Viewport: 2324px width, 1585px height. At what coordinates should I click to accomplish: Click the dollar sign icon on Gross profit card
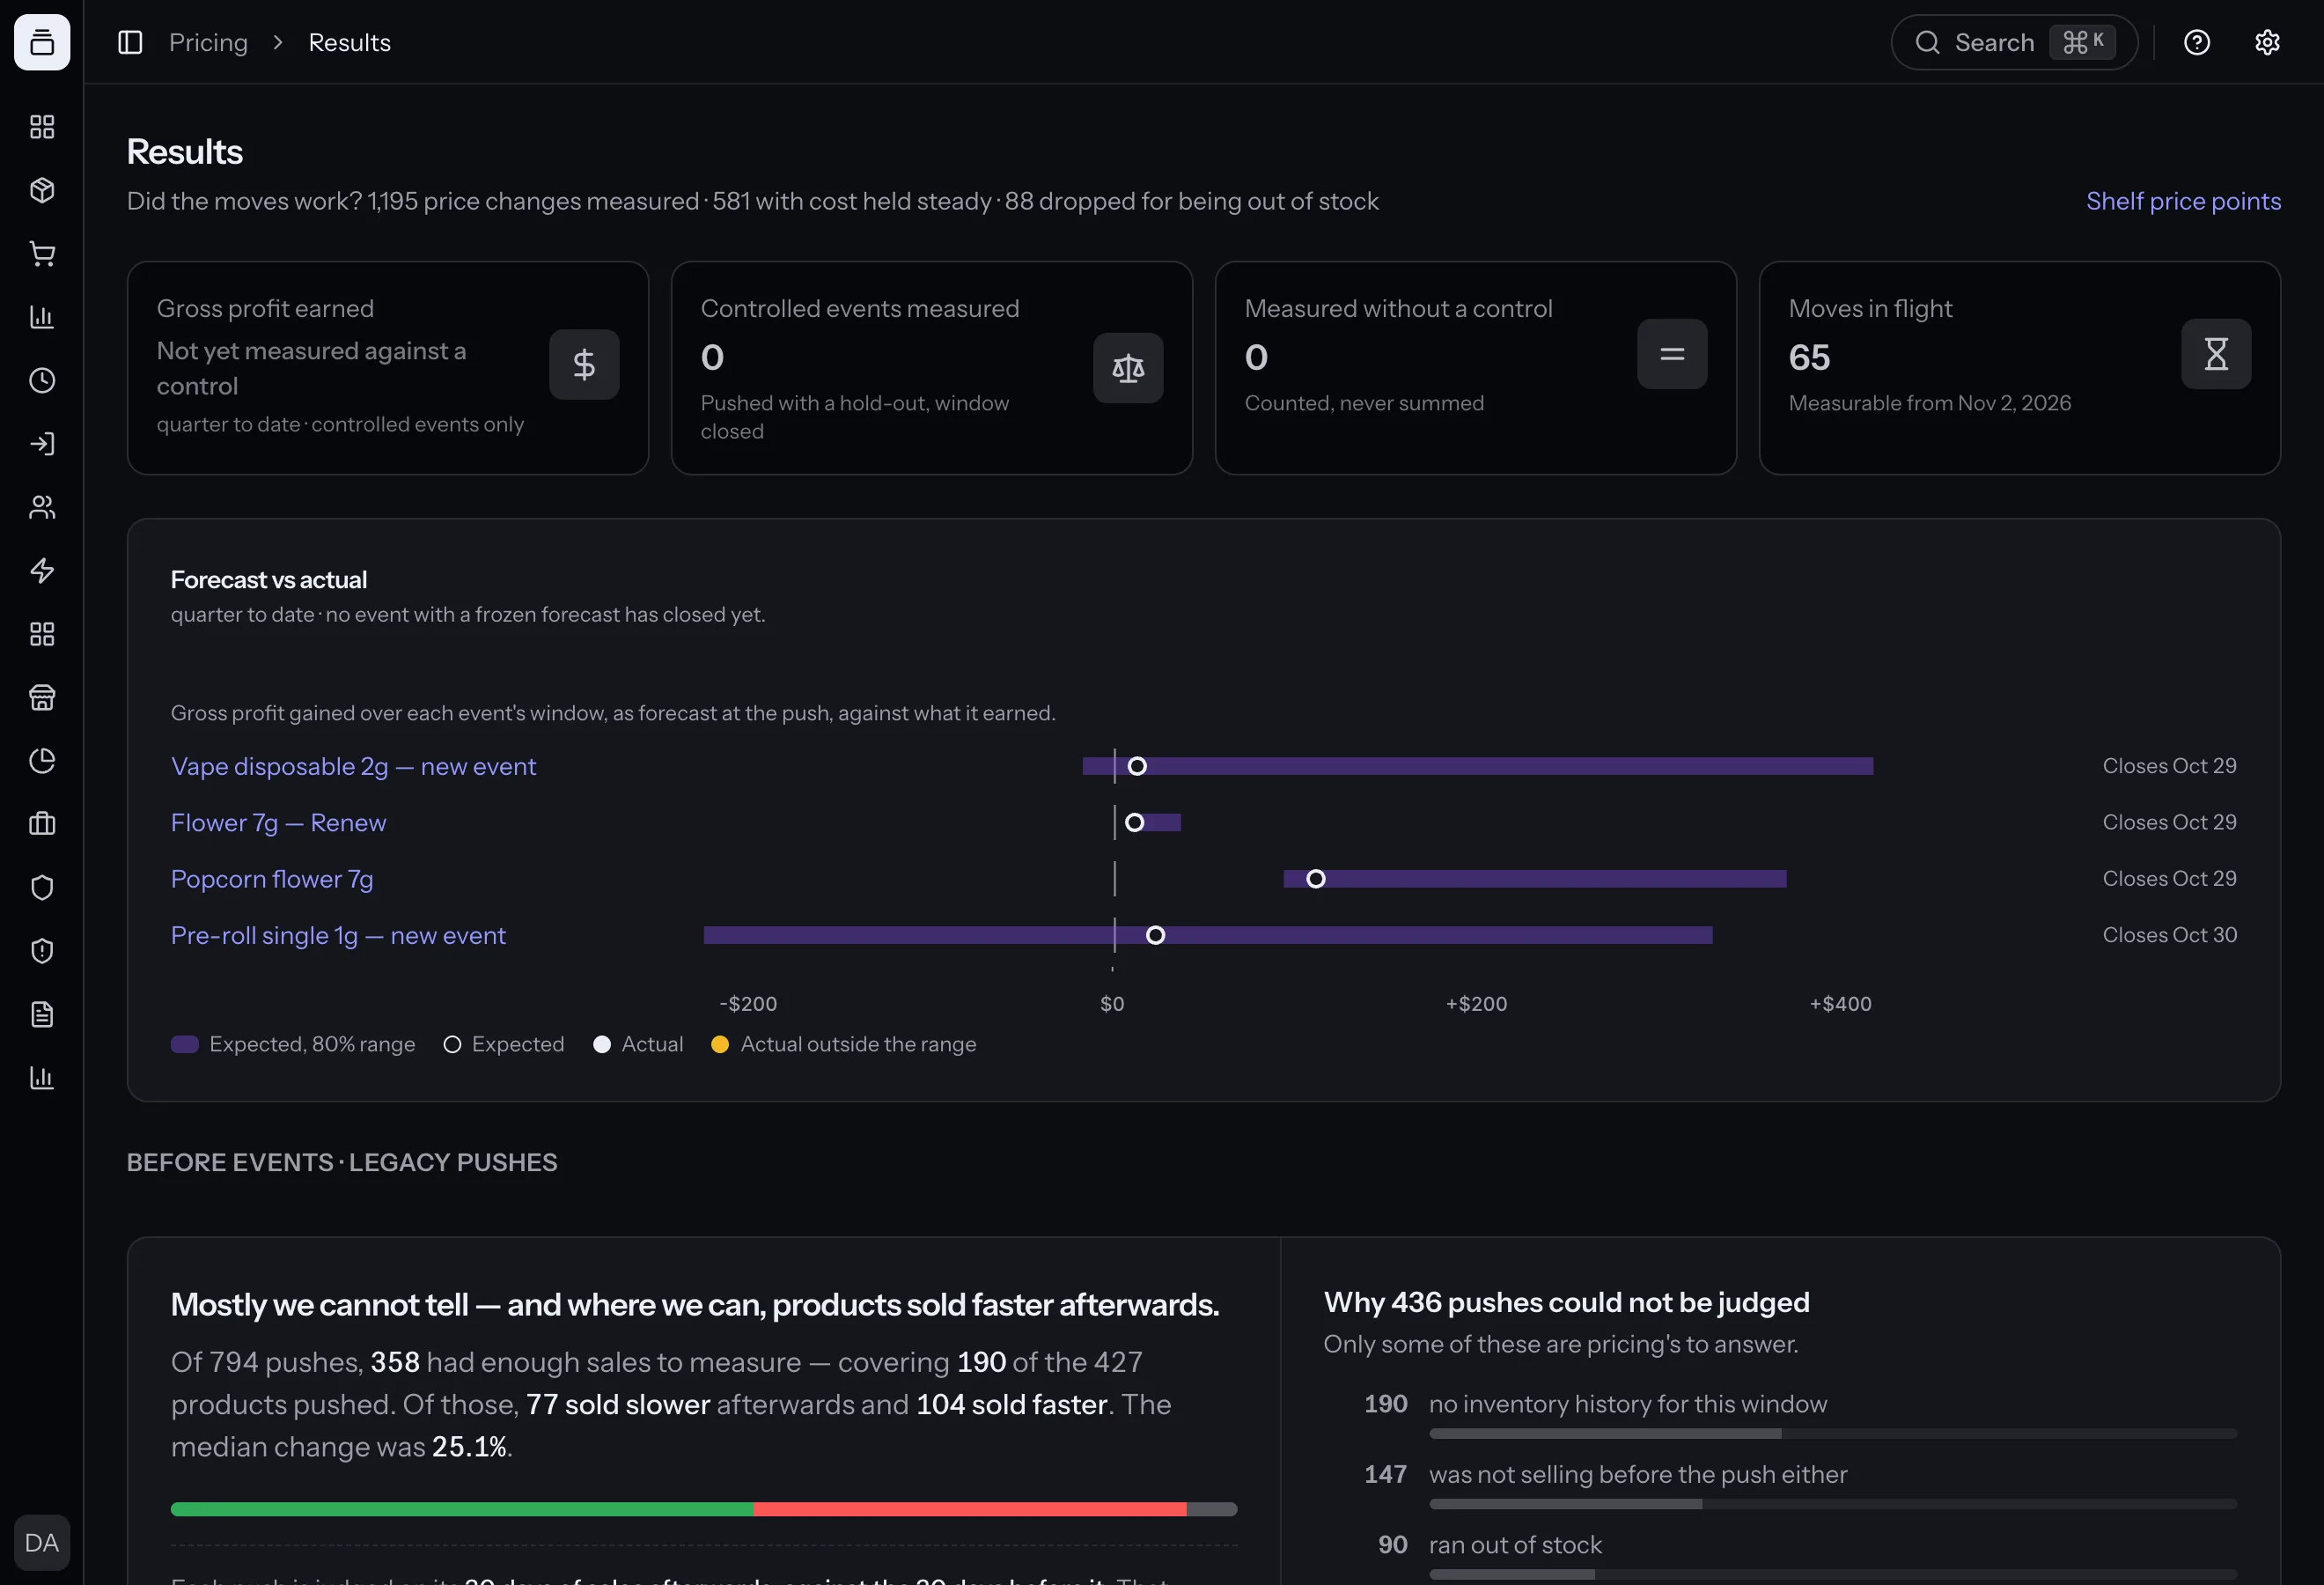coord(584,365)
